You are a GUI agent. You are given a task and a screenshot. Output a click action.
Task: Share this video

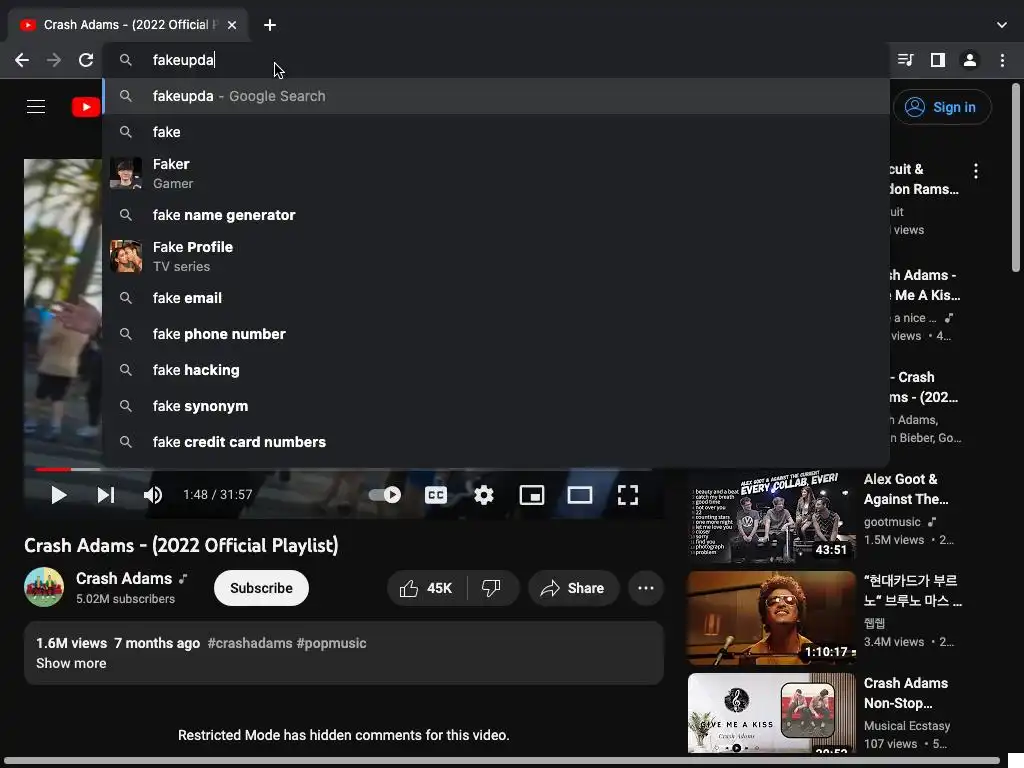(x=573, y=588)
